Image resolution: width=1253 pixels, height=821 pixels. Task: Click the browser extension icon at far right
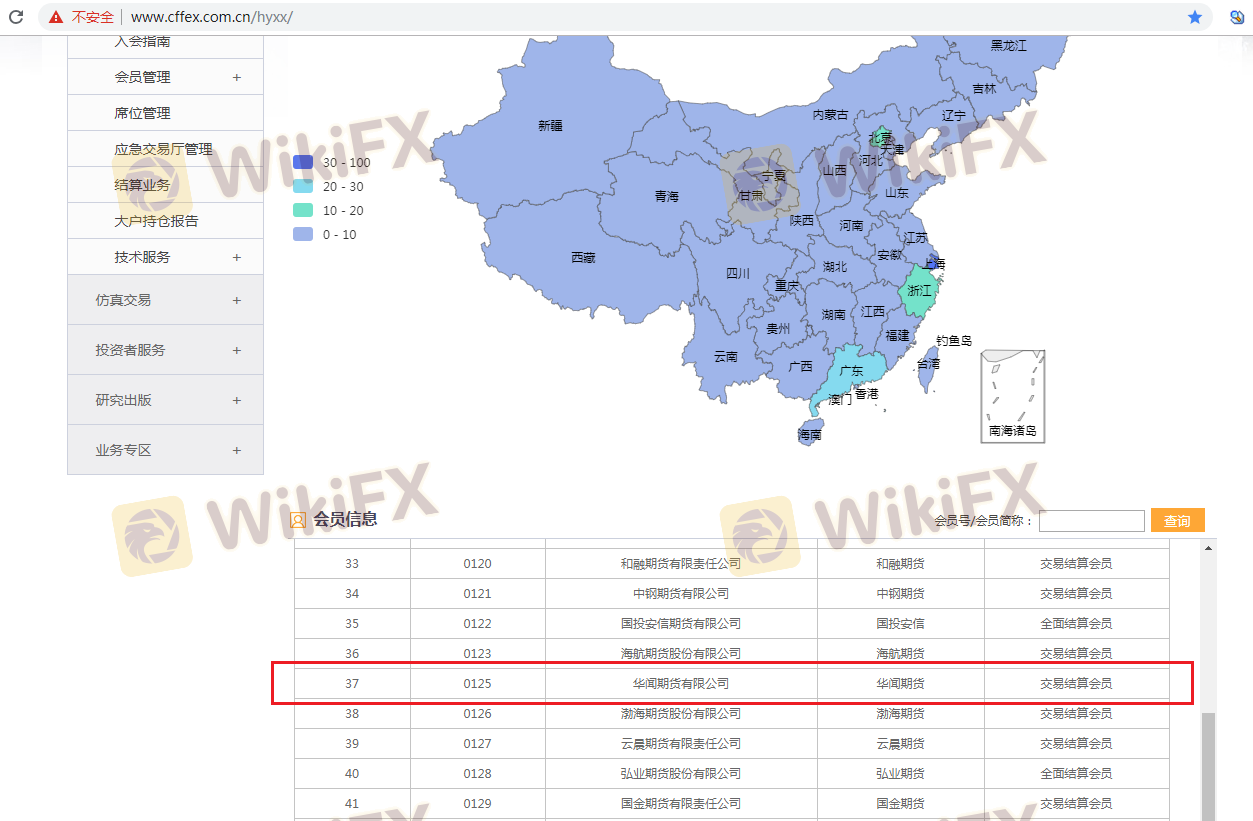tap(1237, 17)
